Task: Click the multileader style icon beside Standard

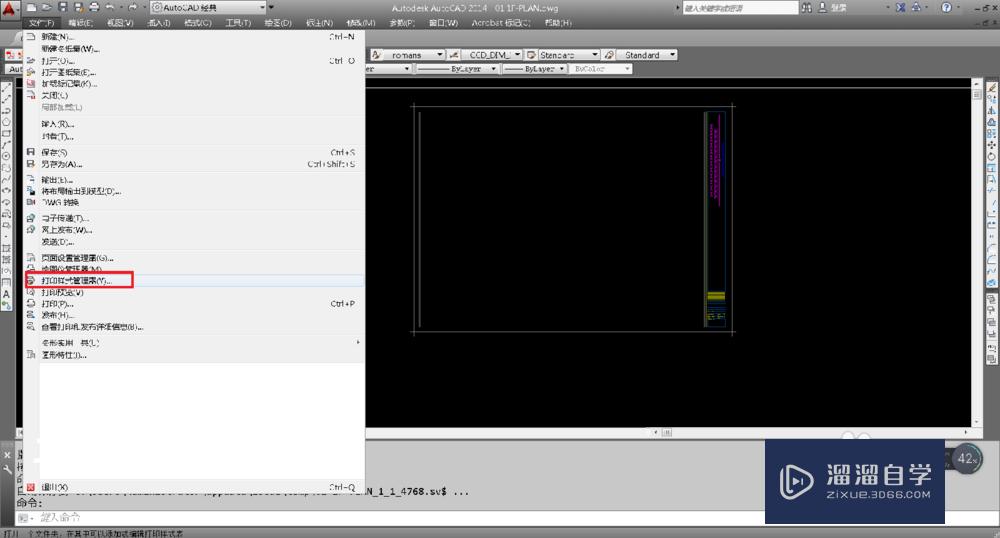Action: pos(610,55)
